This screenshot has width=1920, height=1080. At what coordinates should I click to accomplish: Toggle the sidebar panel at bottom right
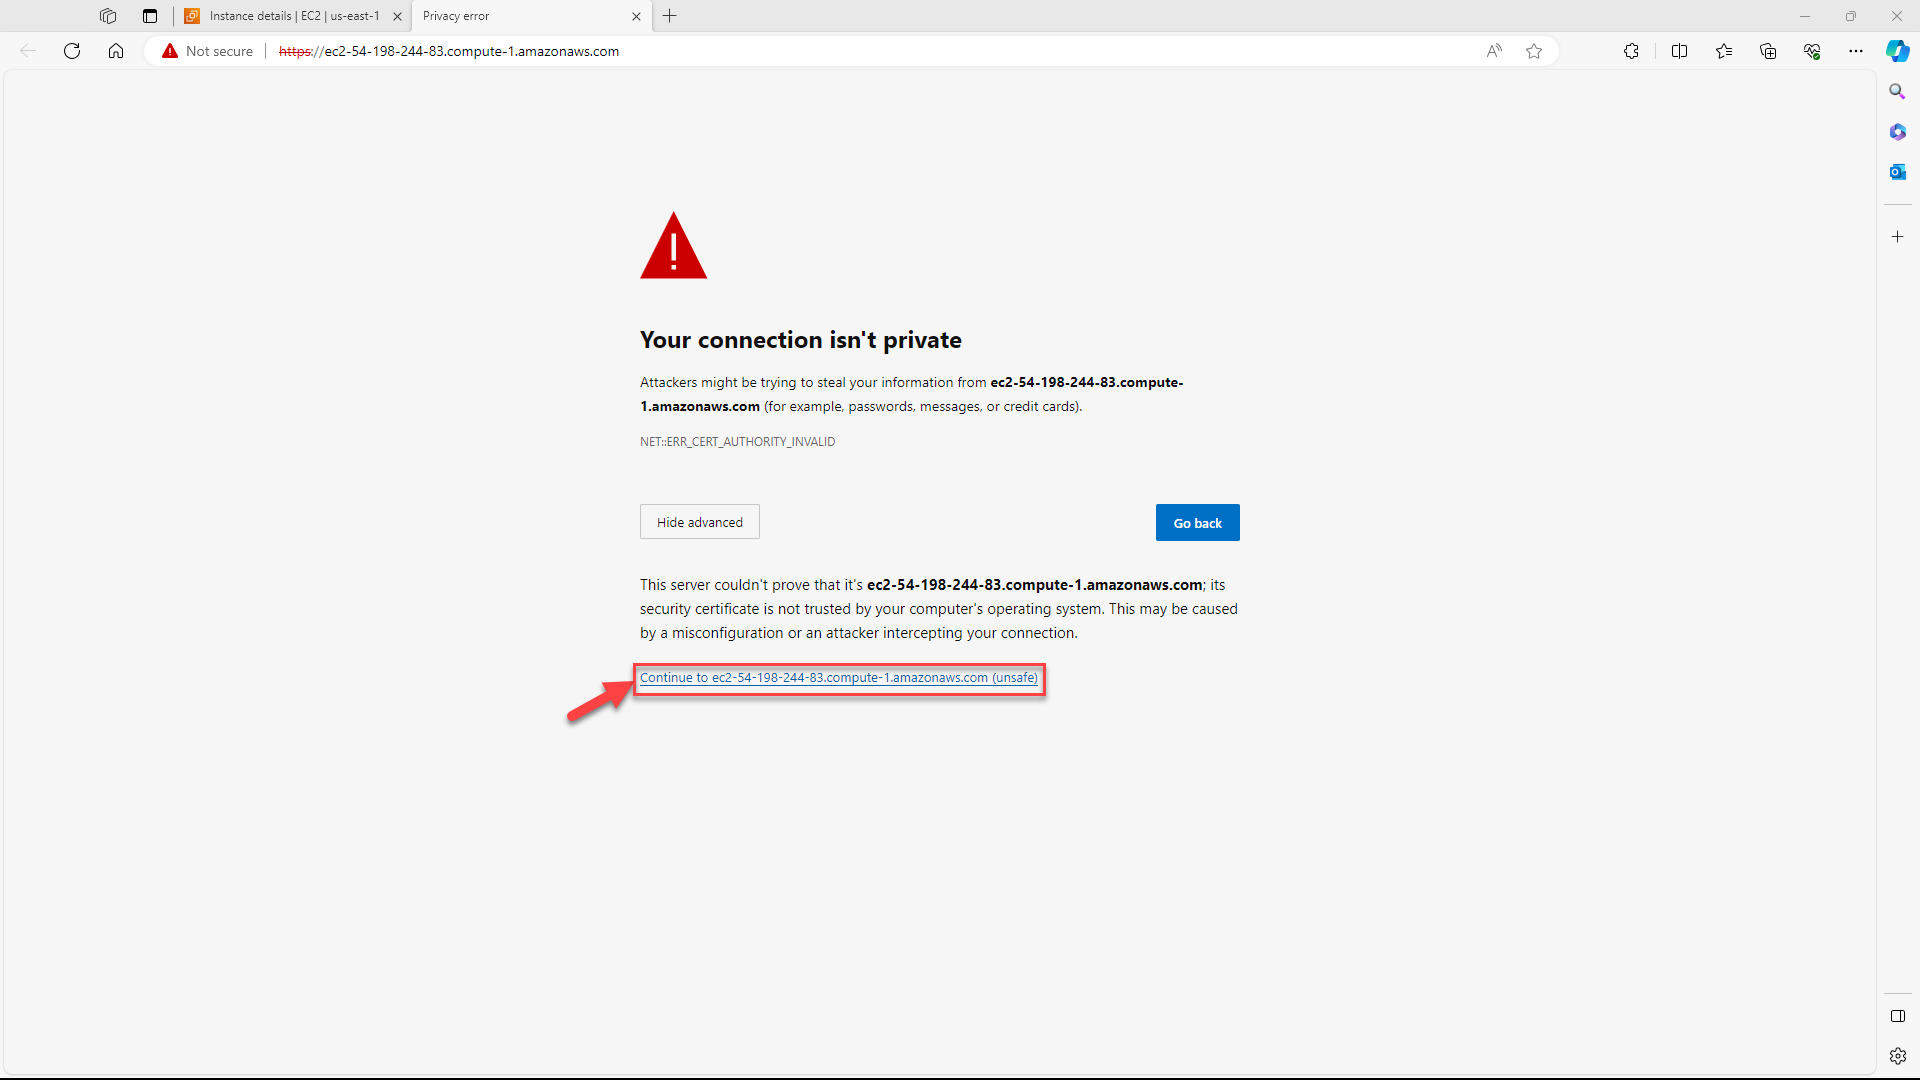click(1897, 1016)
